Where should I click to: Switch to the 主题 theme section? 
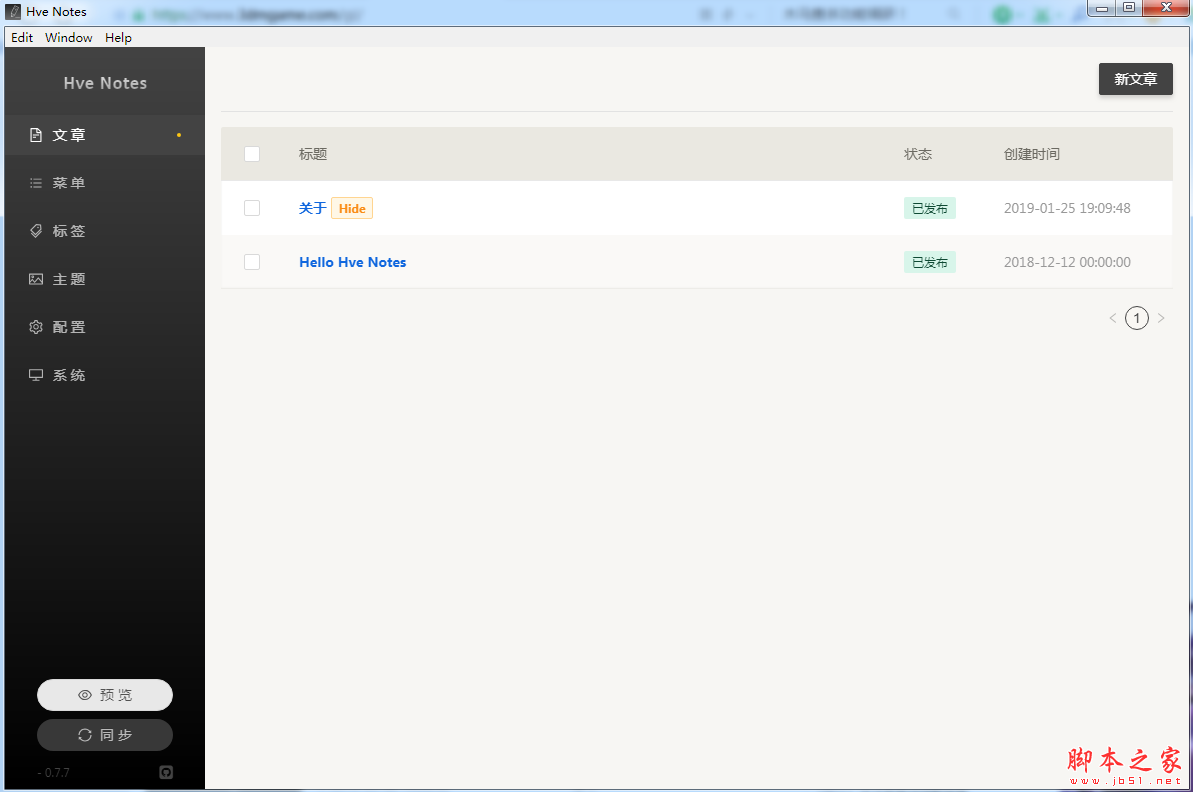point(105,279)
